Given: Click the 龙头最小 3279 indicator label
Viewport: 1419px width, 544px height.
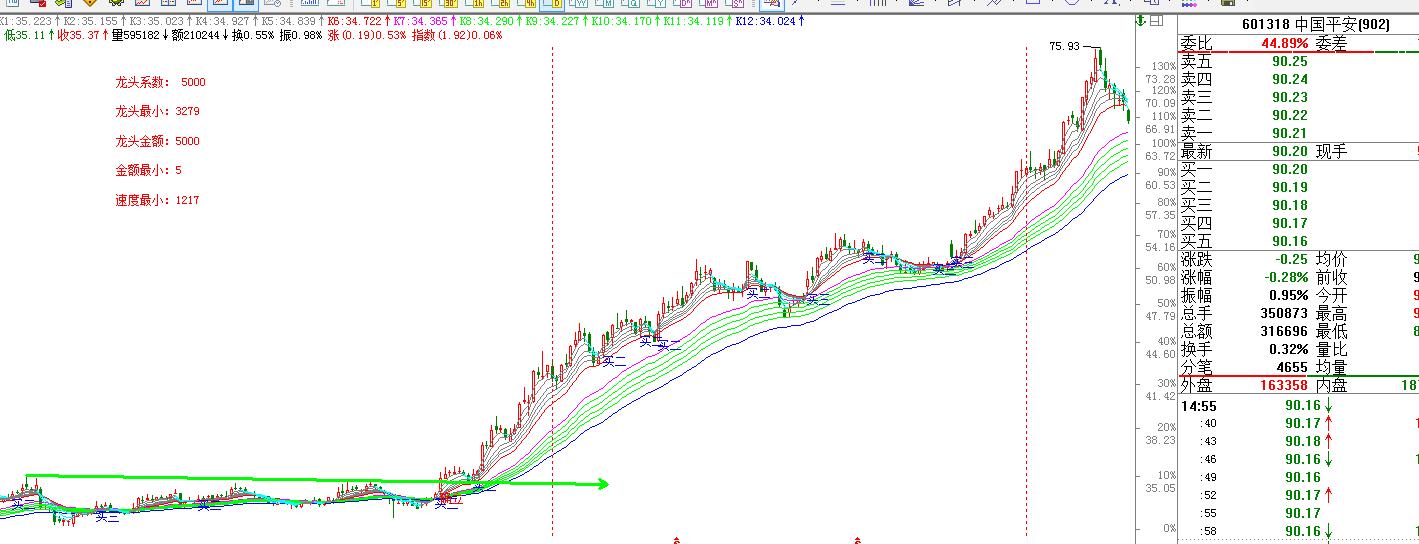Looking at the screenshot, I should point(157,111).
